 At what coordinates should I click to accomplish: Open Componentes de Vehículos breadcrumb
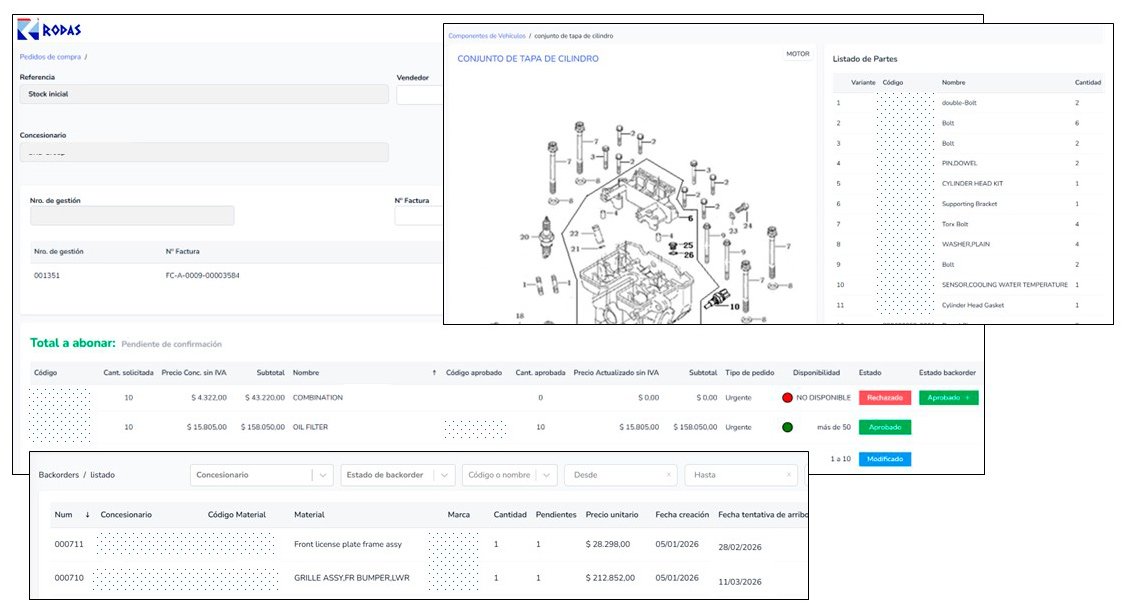486,36
